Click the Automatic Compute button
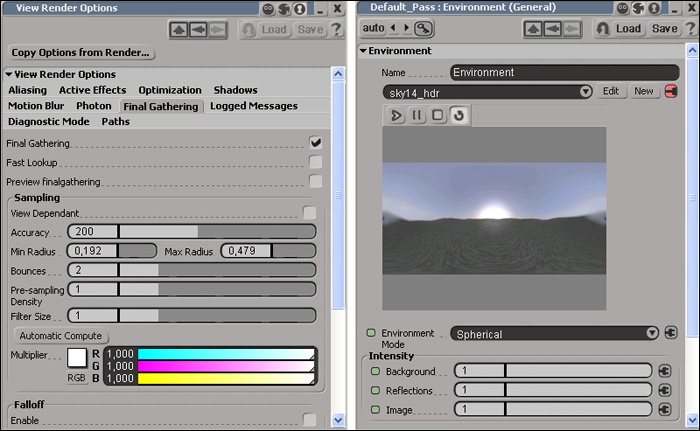 click(61, 336)
